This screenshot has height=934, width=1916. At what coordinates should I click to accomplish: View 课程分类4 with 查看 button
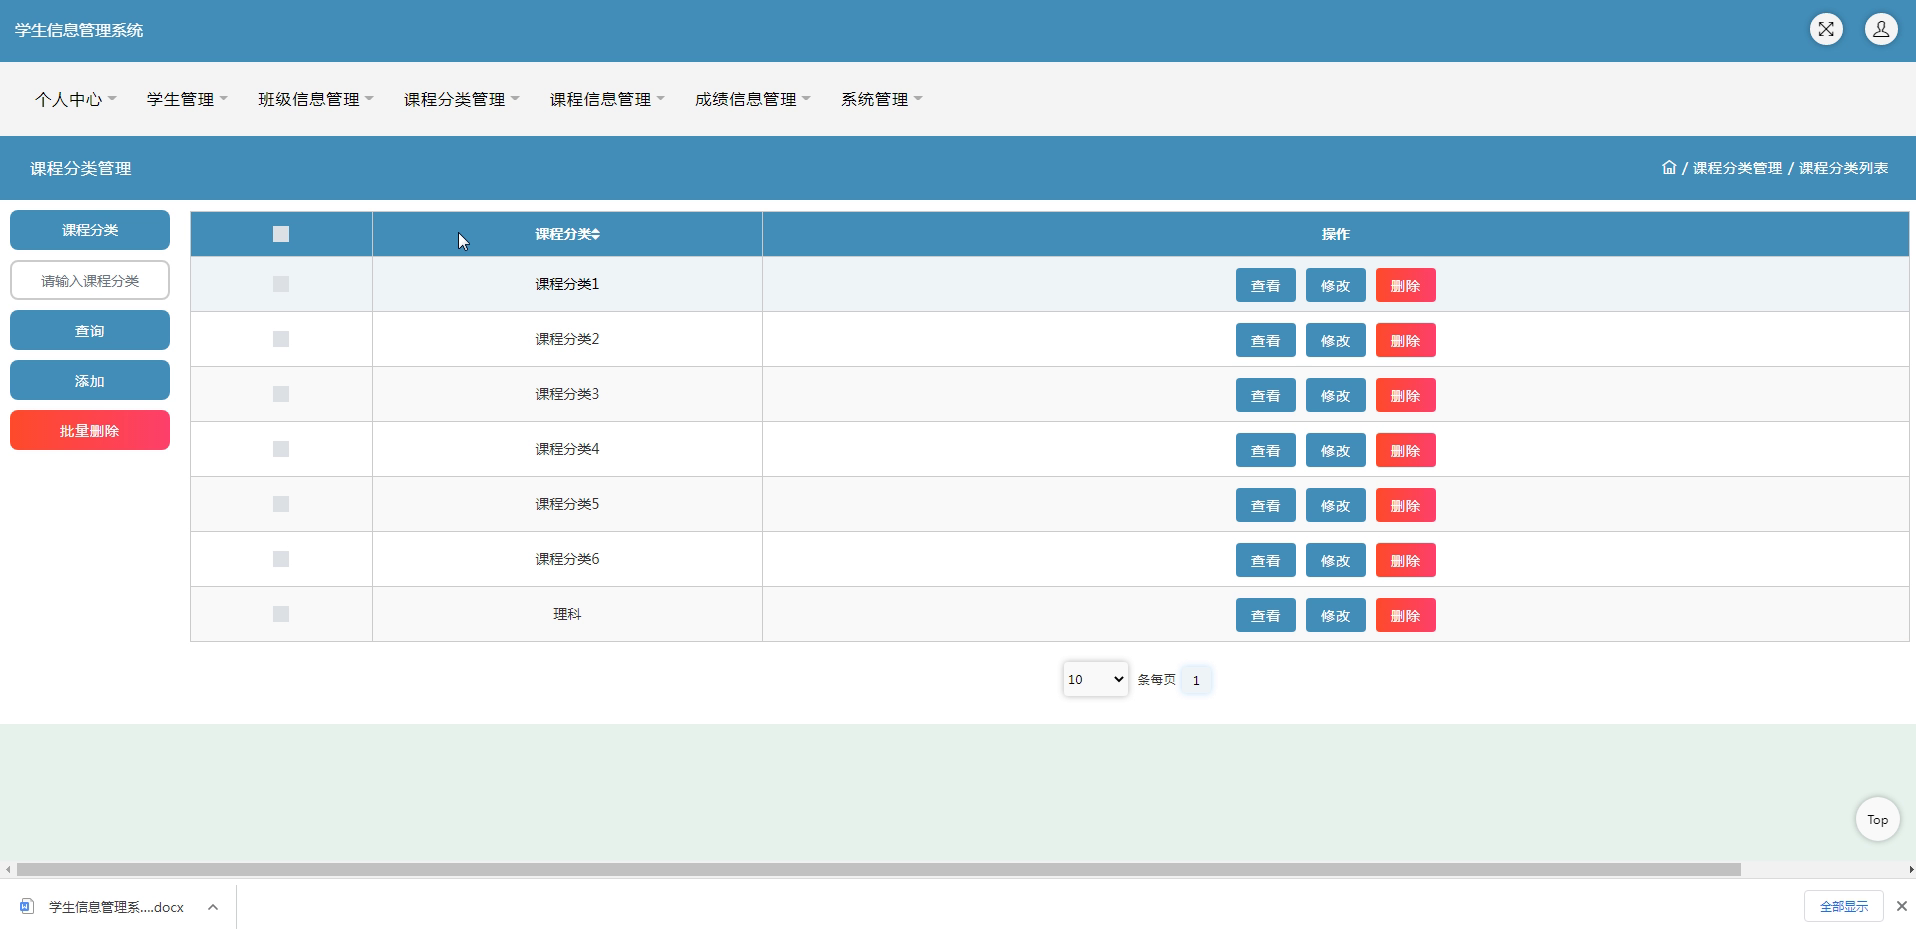(1266, 450)
